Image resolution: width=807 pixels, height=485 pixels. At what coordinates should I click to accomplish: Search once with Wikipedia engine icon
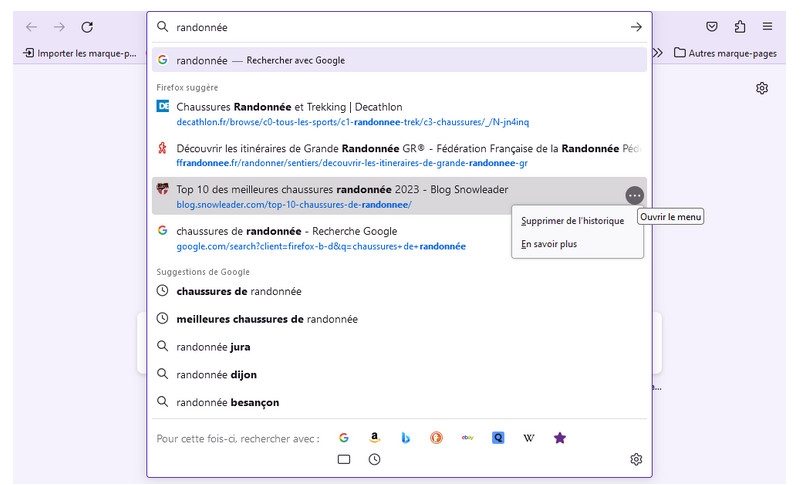click(529, 438)
